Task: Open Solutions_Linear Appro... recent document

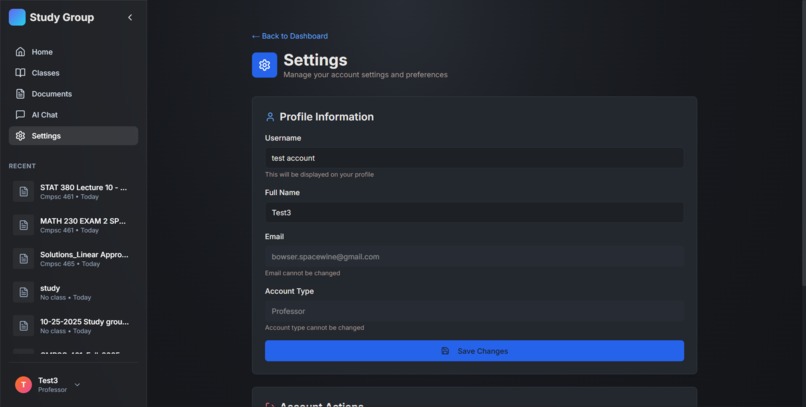Action: point(74,258)
